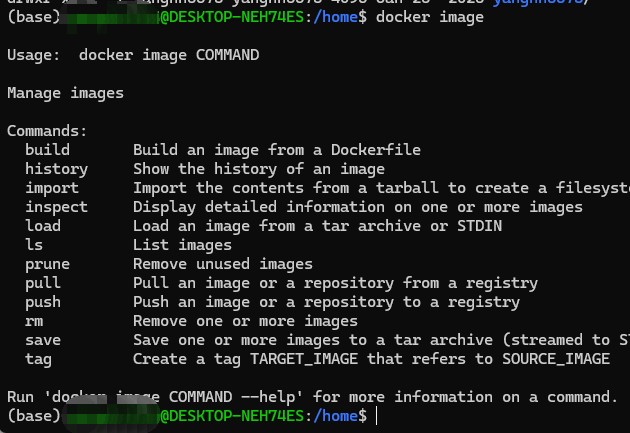The height and width of the screenshot is (433, 630).
Task: Click the '/home' path in the bottom prompt
Action: pyautogui.click(x=335, y=416)
